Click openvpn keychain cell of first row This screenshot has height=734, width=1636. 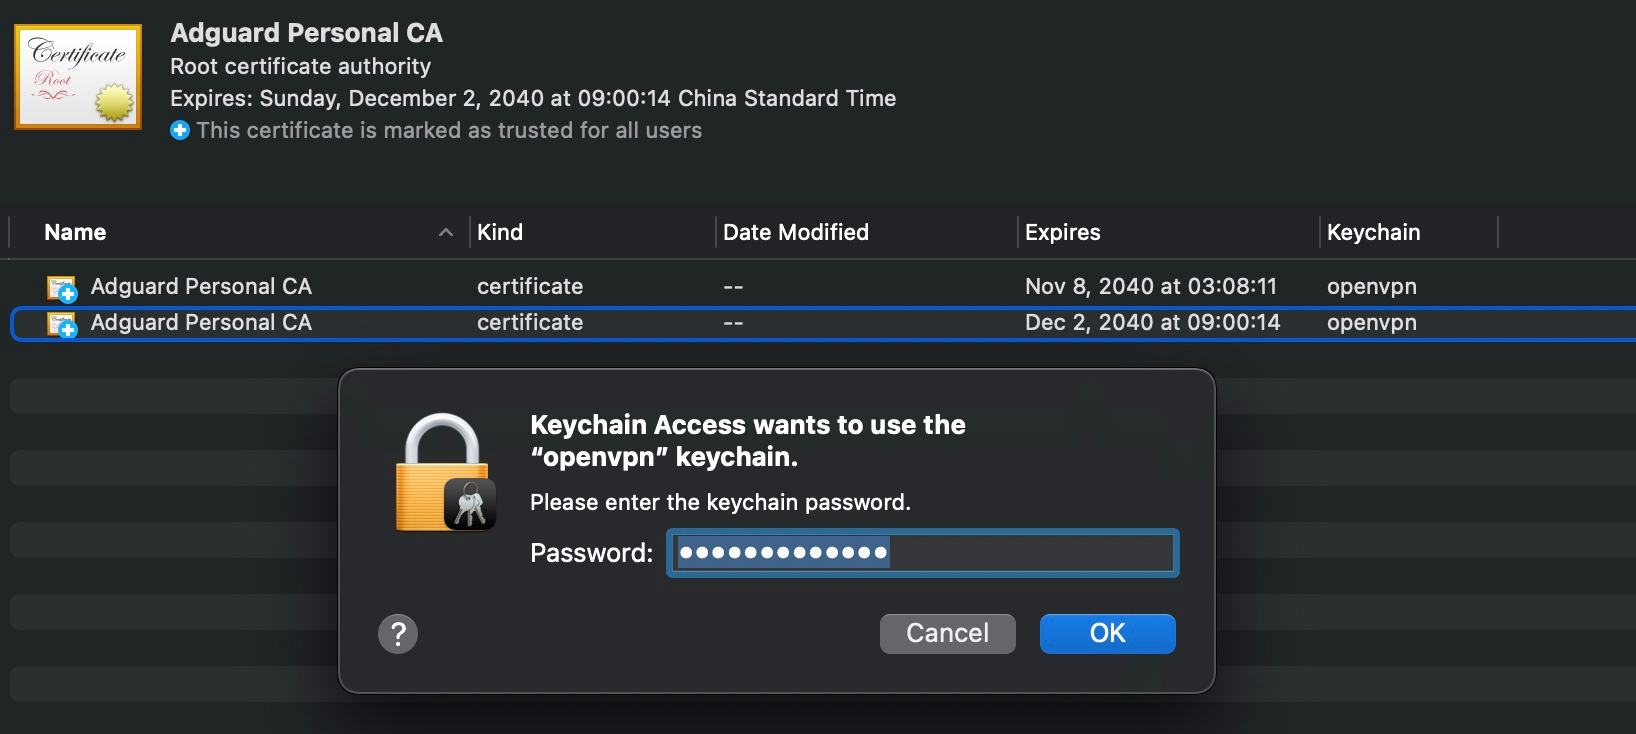click(1372, 287)
